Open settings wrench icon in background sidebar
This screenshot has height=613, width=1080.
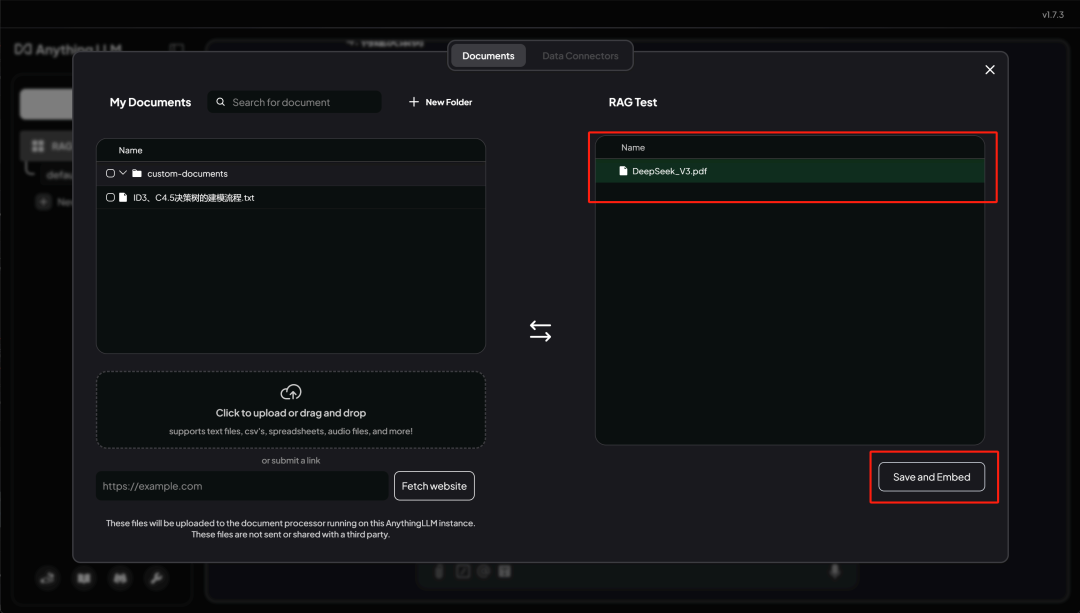[156, 578]
